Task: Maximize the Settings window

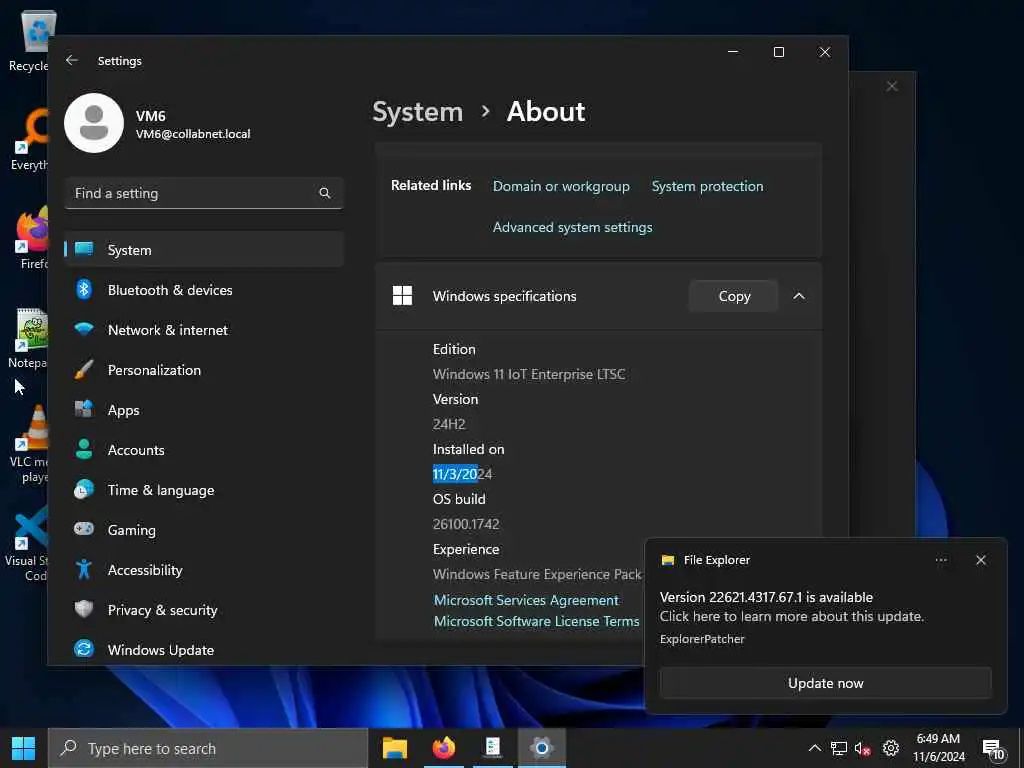Action: tap(778, 52)
